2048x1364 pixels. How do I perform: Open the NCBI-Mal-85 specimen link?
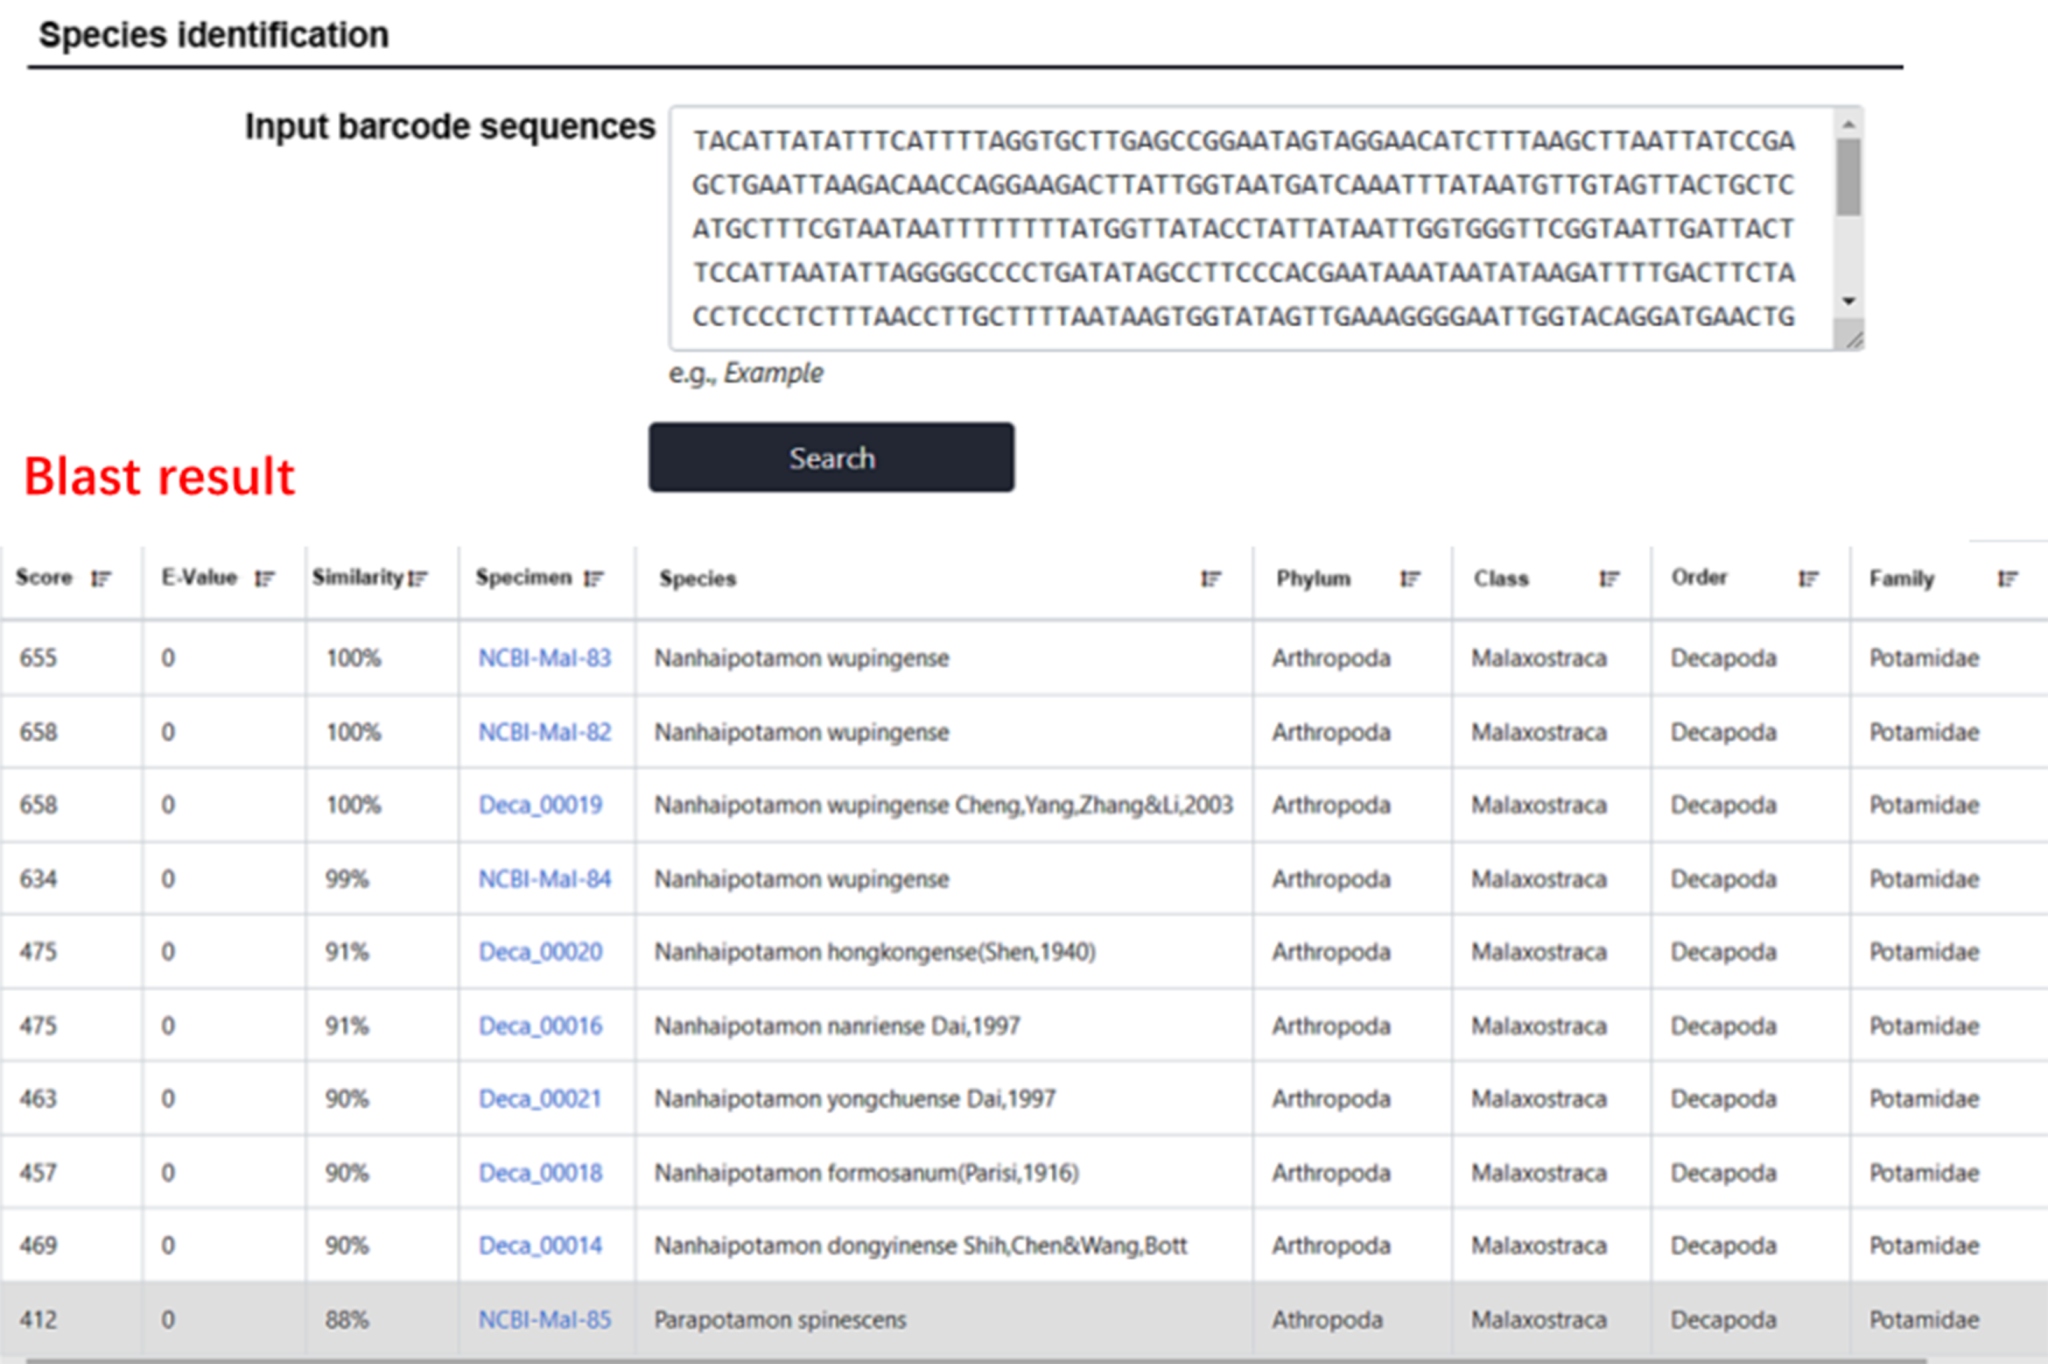pos(544,1320)
